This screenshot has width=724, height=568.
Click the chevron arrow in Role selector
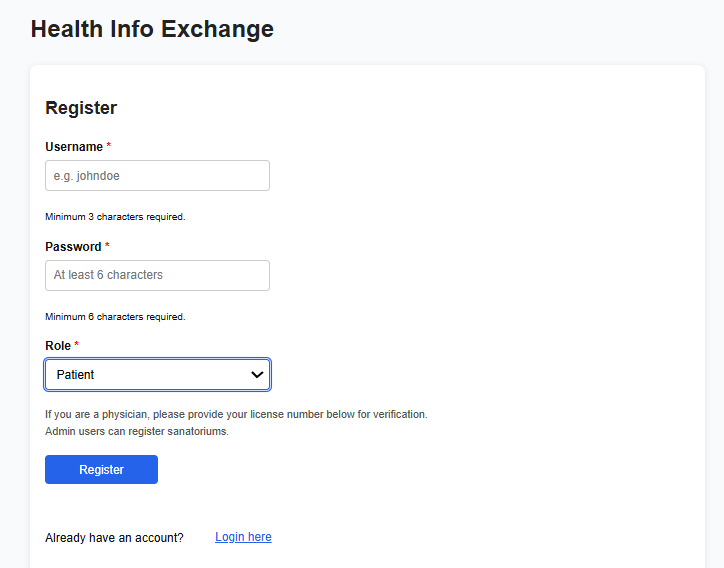(x=258, y=375)
